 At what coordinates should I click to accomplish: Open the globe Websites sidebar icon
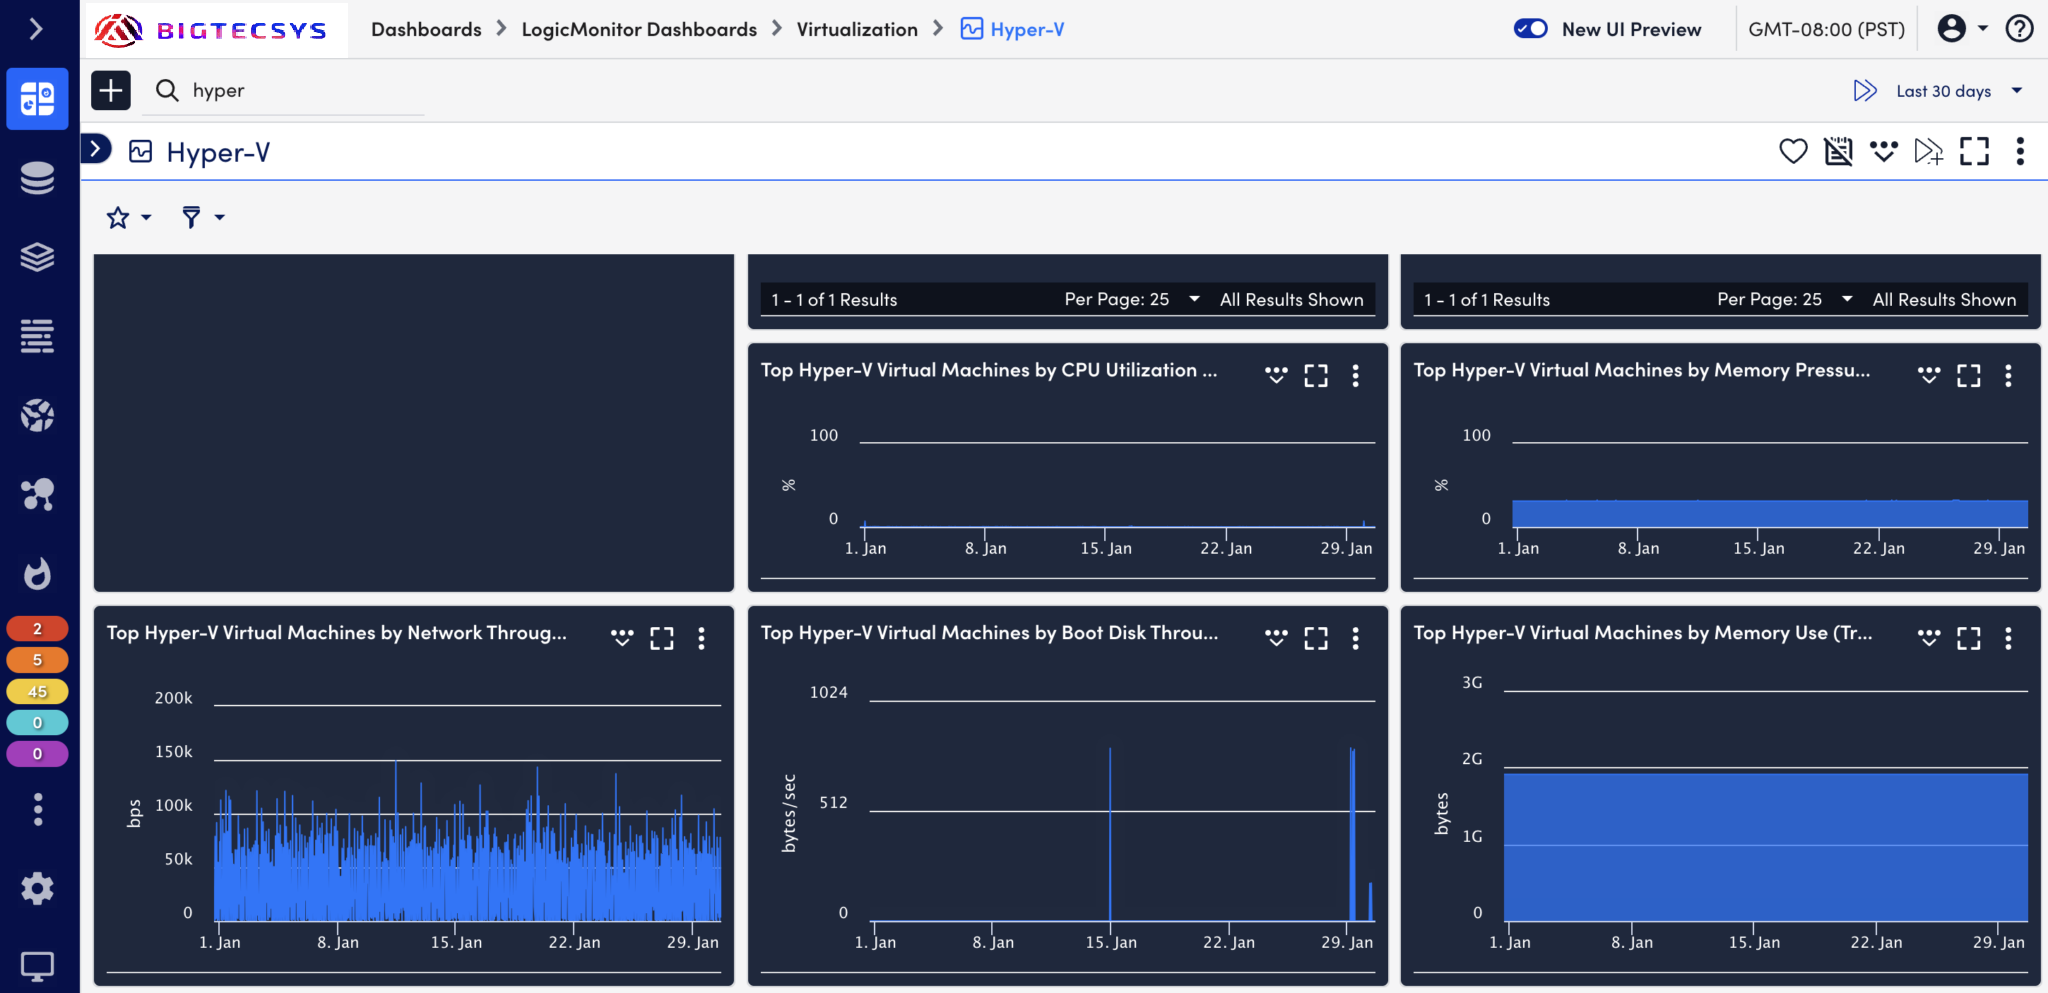pyautogui.click(x=37, y=415)
